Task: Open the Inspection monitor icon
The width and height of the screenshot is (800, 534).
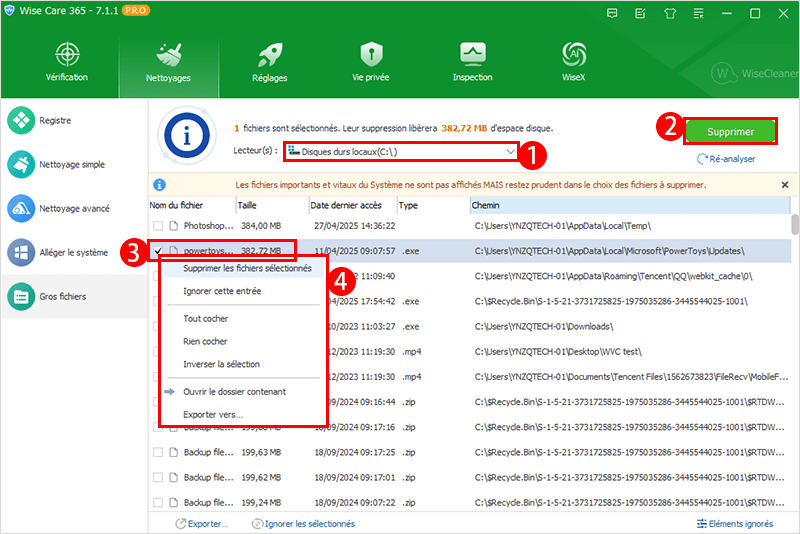Action: tap(472, 54)
